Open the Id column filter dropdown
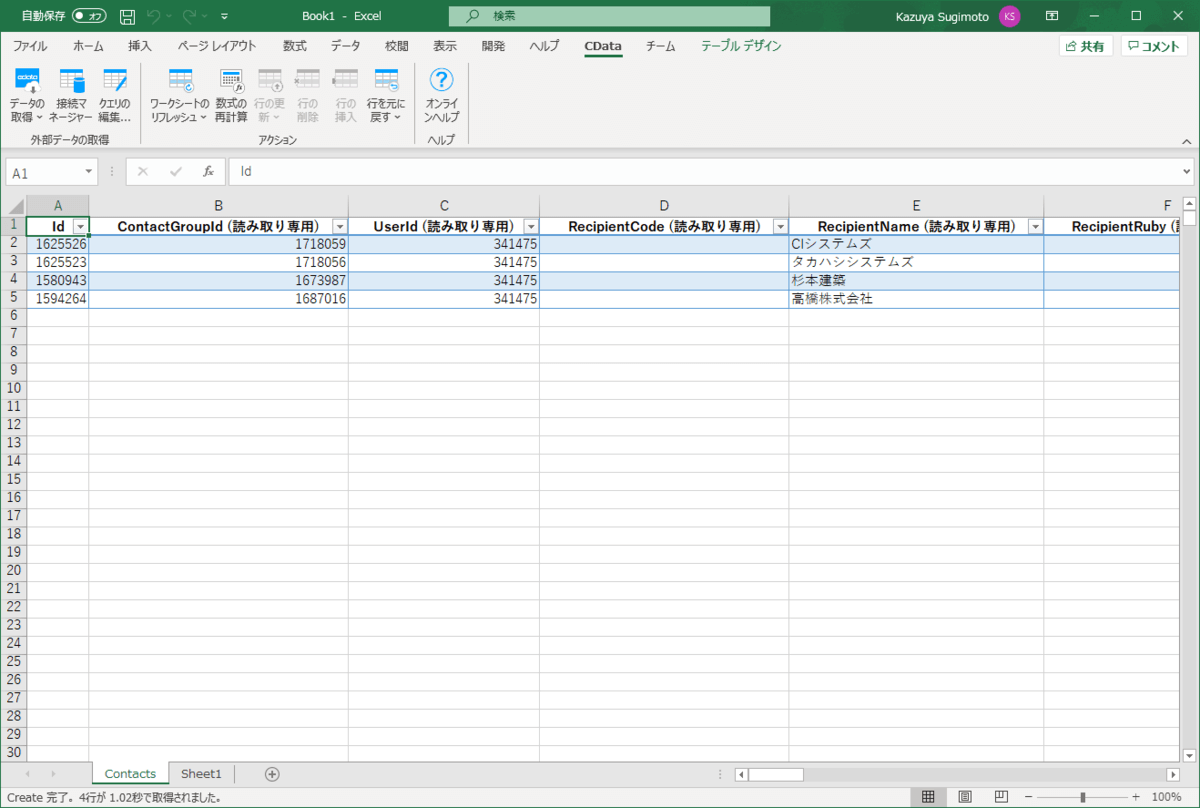Screen dimensions: 1200x808 pos(81,227)
